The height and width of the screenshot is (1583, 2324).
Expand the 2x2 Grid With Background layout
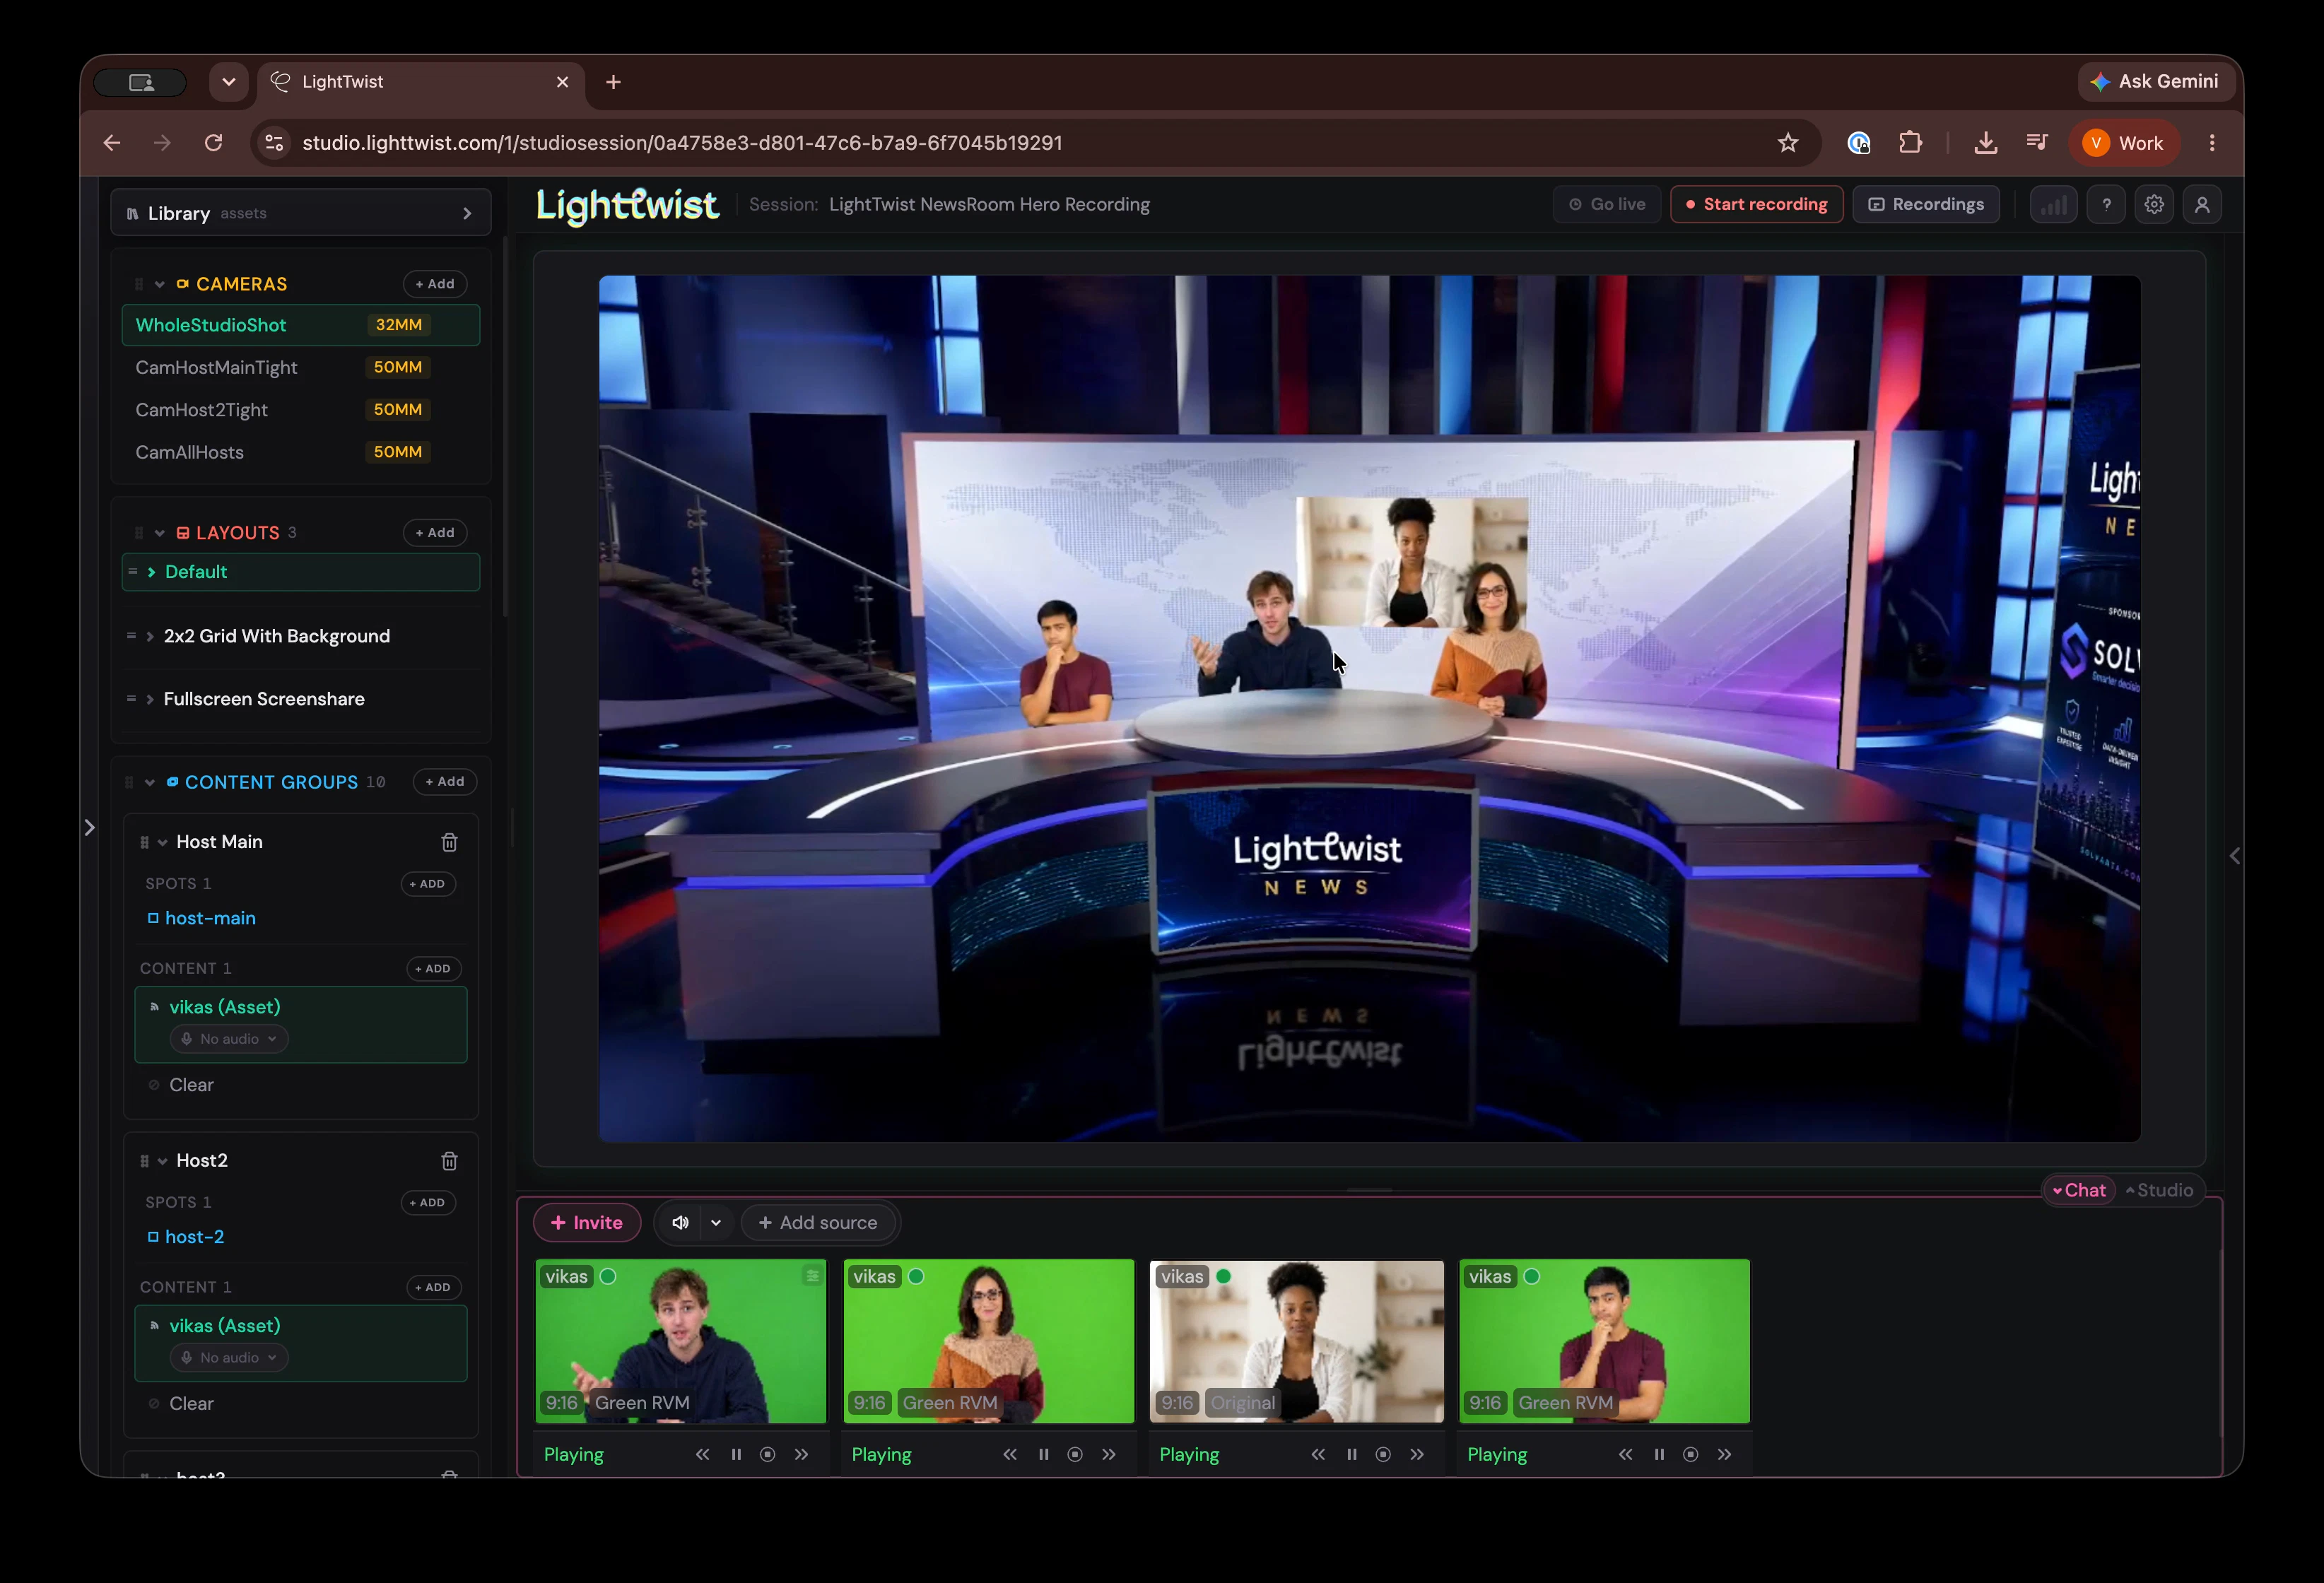(x=150, y=636)
